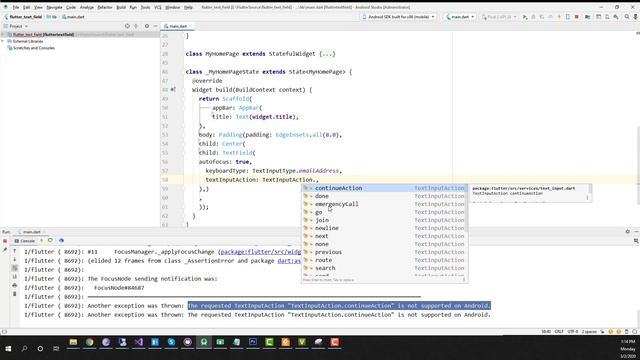Viewport: 640px width, 360px height.
Task: Open Chrome from the taskbar
Action: coord(89,342)
